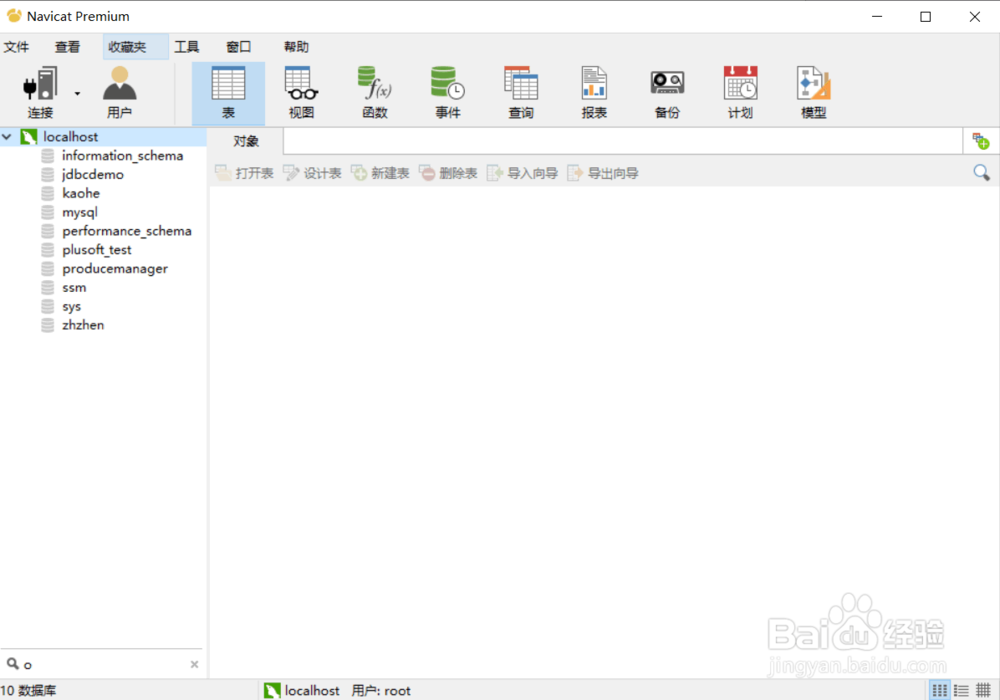
Task: Collapse the localhost connection tree
Action: tap(7, 136)
